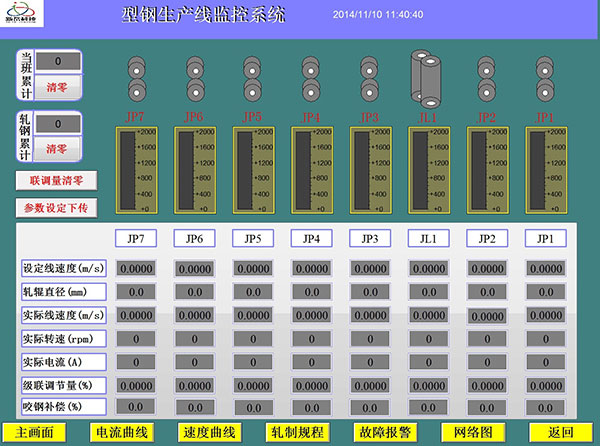Image resolution: width=600 pixels, height=446 pixels.
Task: Open the 电流曲线 page
Action: pyautogui.click(x=121, y=432)
